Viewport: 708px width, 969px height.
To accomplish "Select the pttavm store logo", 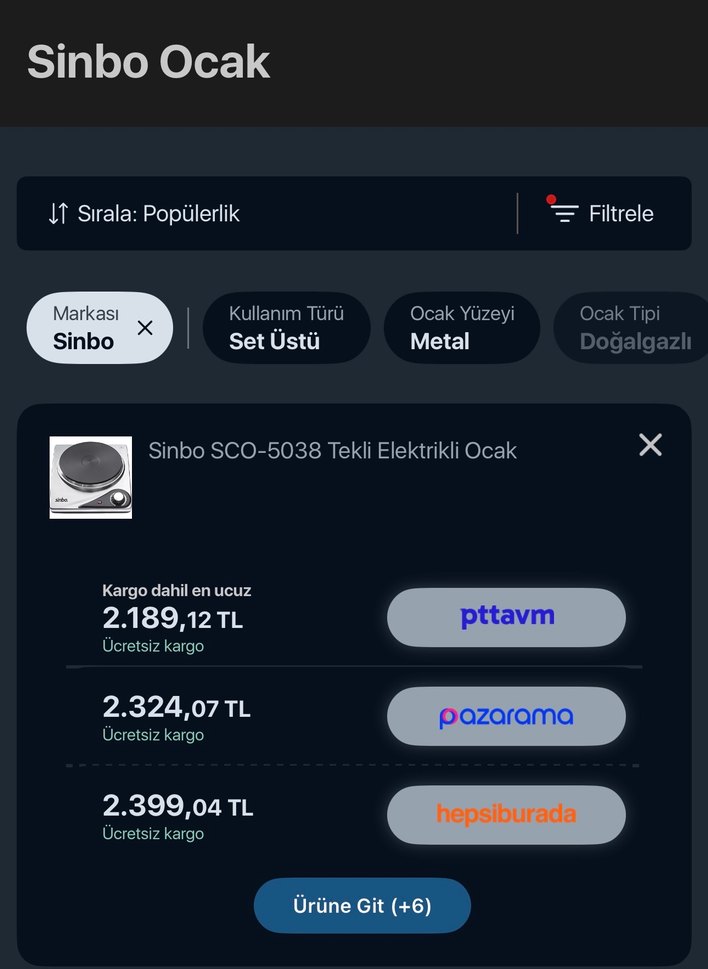I will click(506, 617).
